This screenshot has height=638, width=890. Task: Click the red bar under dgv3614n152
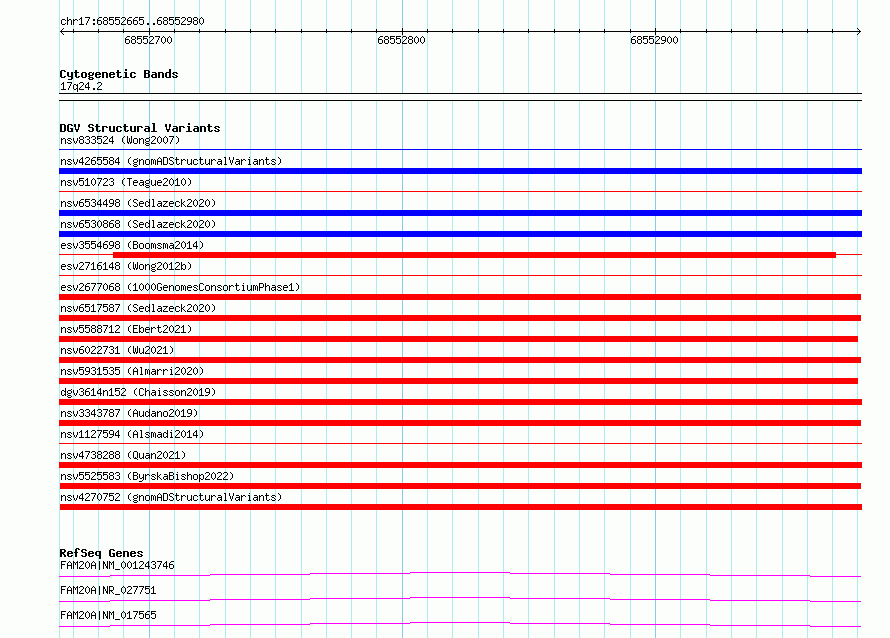(460, 402)
